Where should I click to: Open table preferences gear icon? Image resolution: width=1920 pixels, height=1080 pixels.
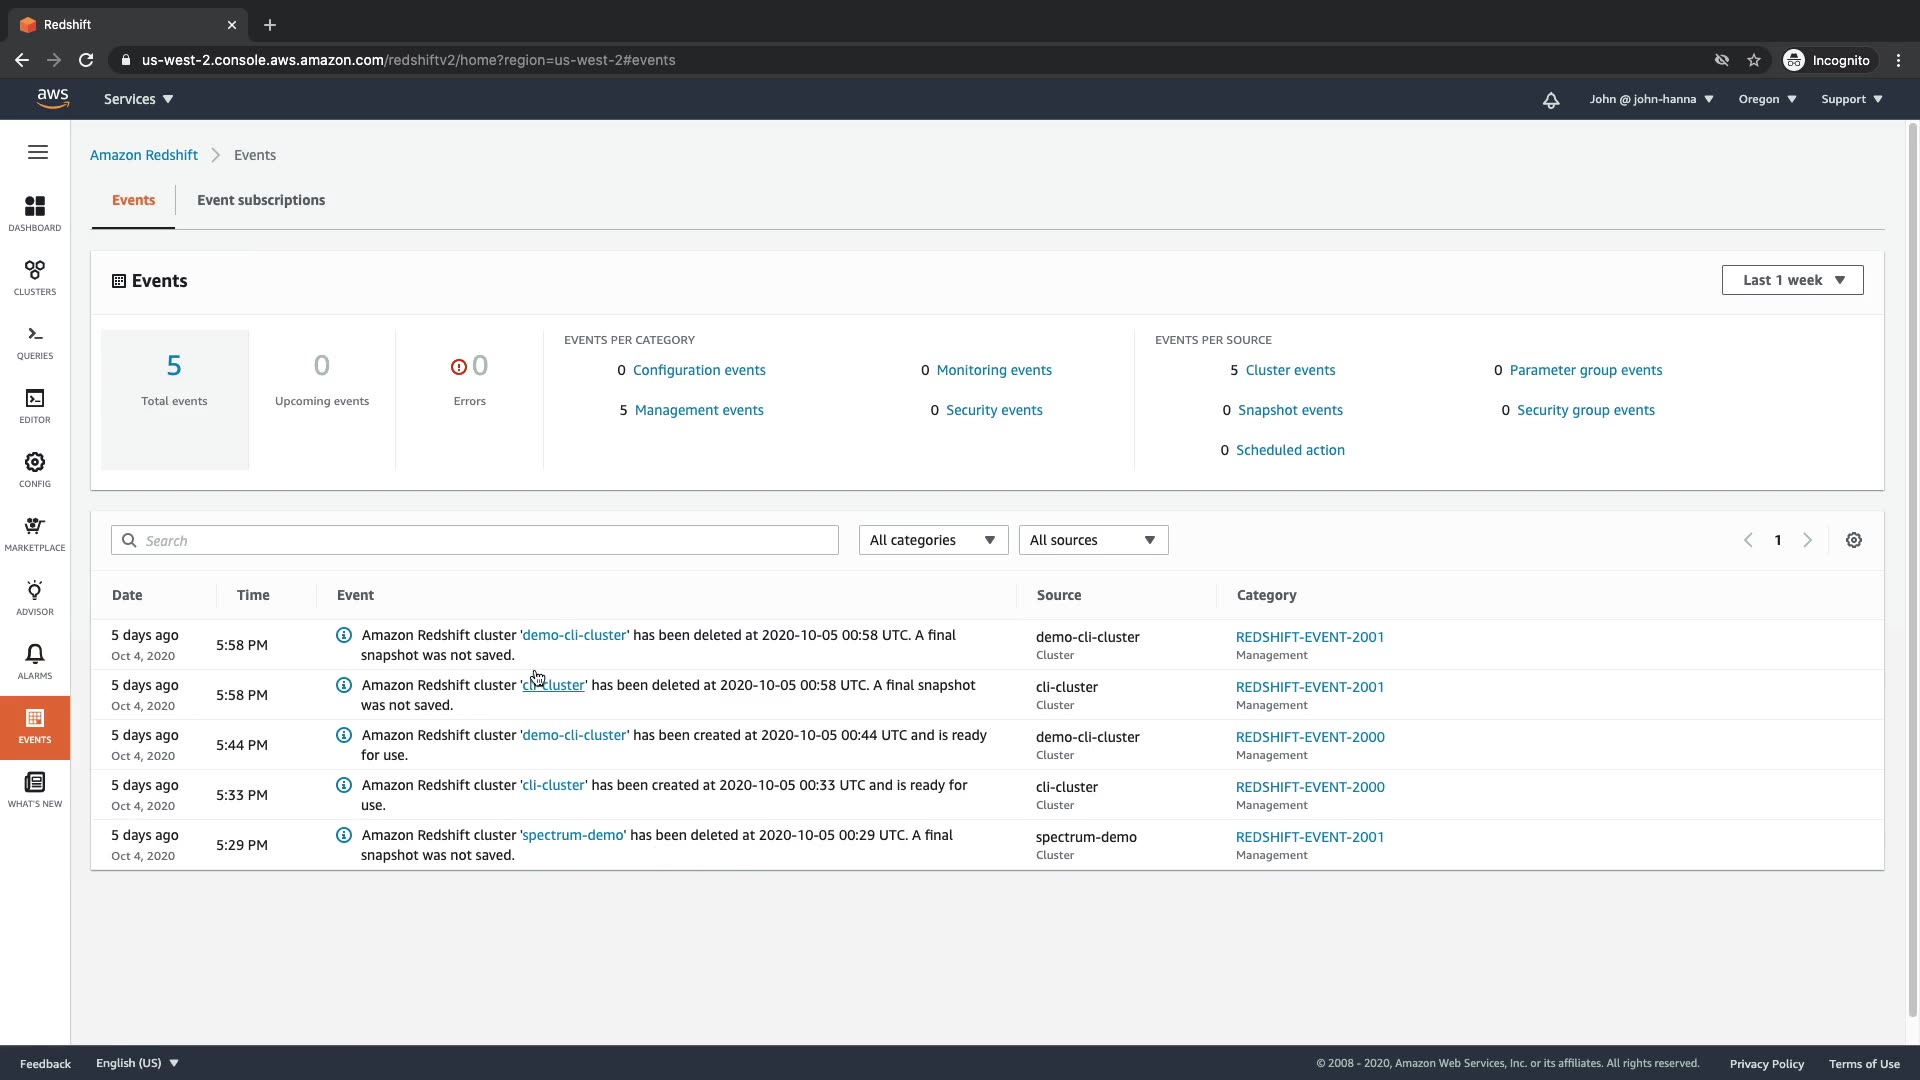click(x=1853, y=540)
